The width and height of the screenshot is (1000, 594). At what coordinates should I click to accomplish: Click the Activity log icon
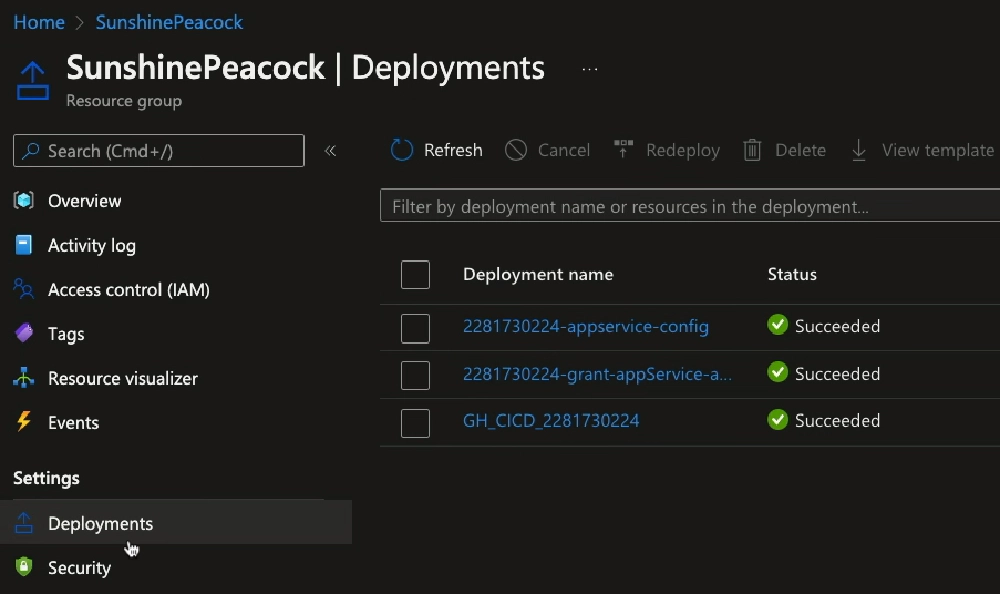[24, 245]
